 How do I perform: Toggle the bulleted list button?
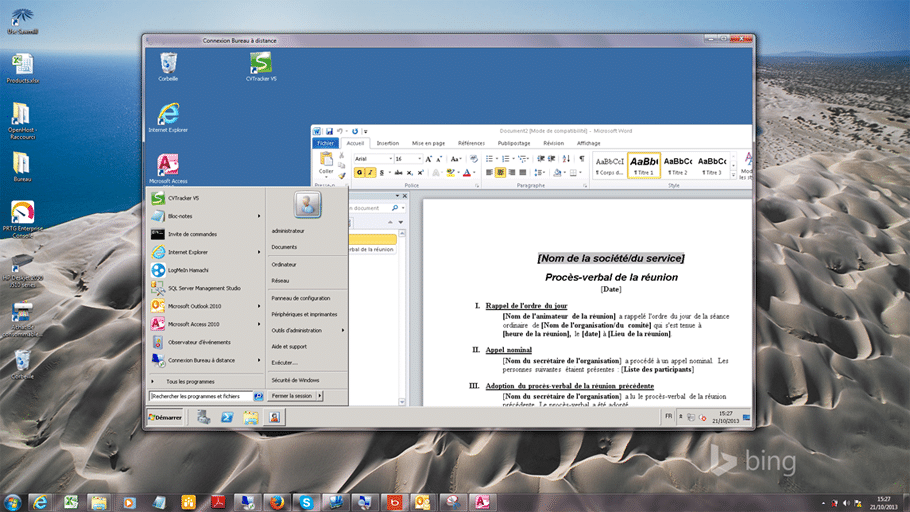489,158
